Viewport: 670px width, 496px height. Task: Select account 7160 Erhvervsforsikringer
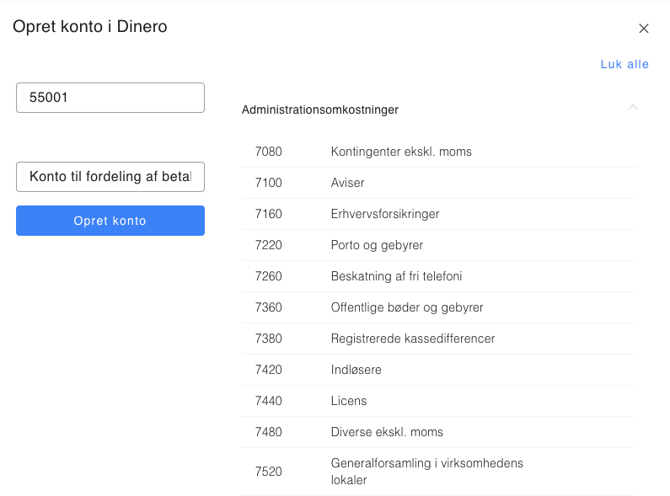click(439, 214)
